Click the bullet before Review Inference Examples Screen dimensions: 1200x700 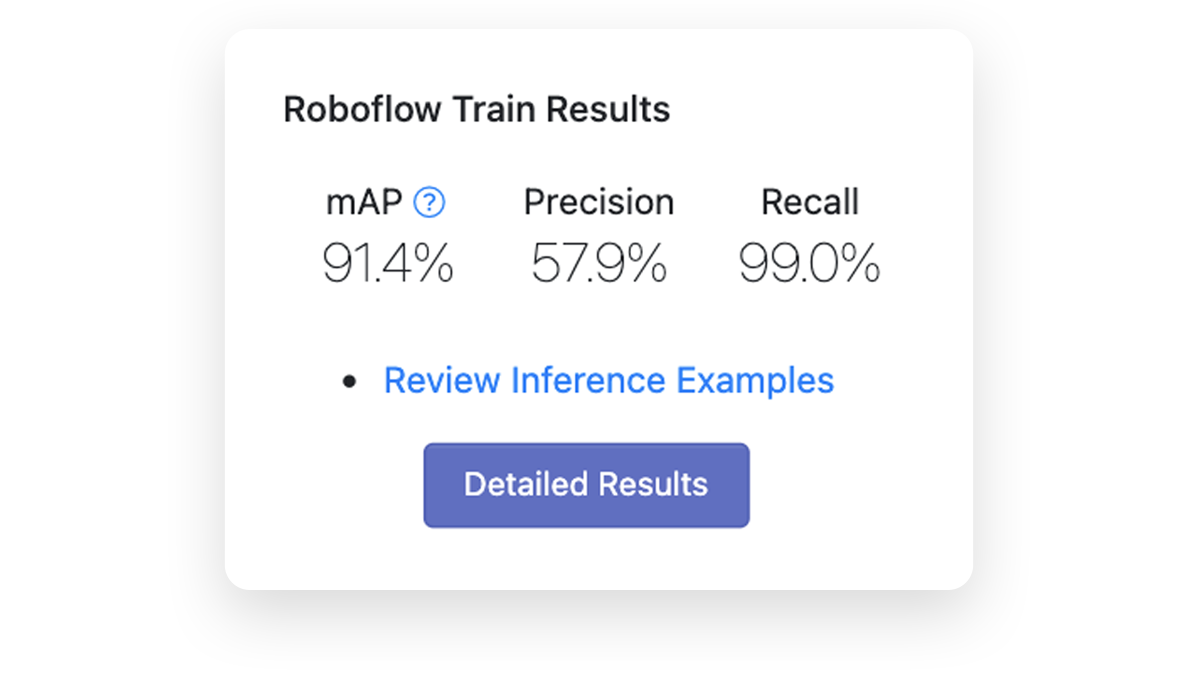point(348,382)
